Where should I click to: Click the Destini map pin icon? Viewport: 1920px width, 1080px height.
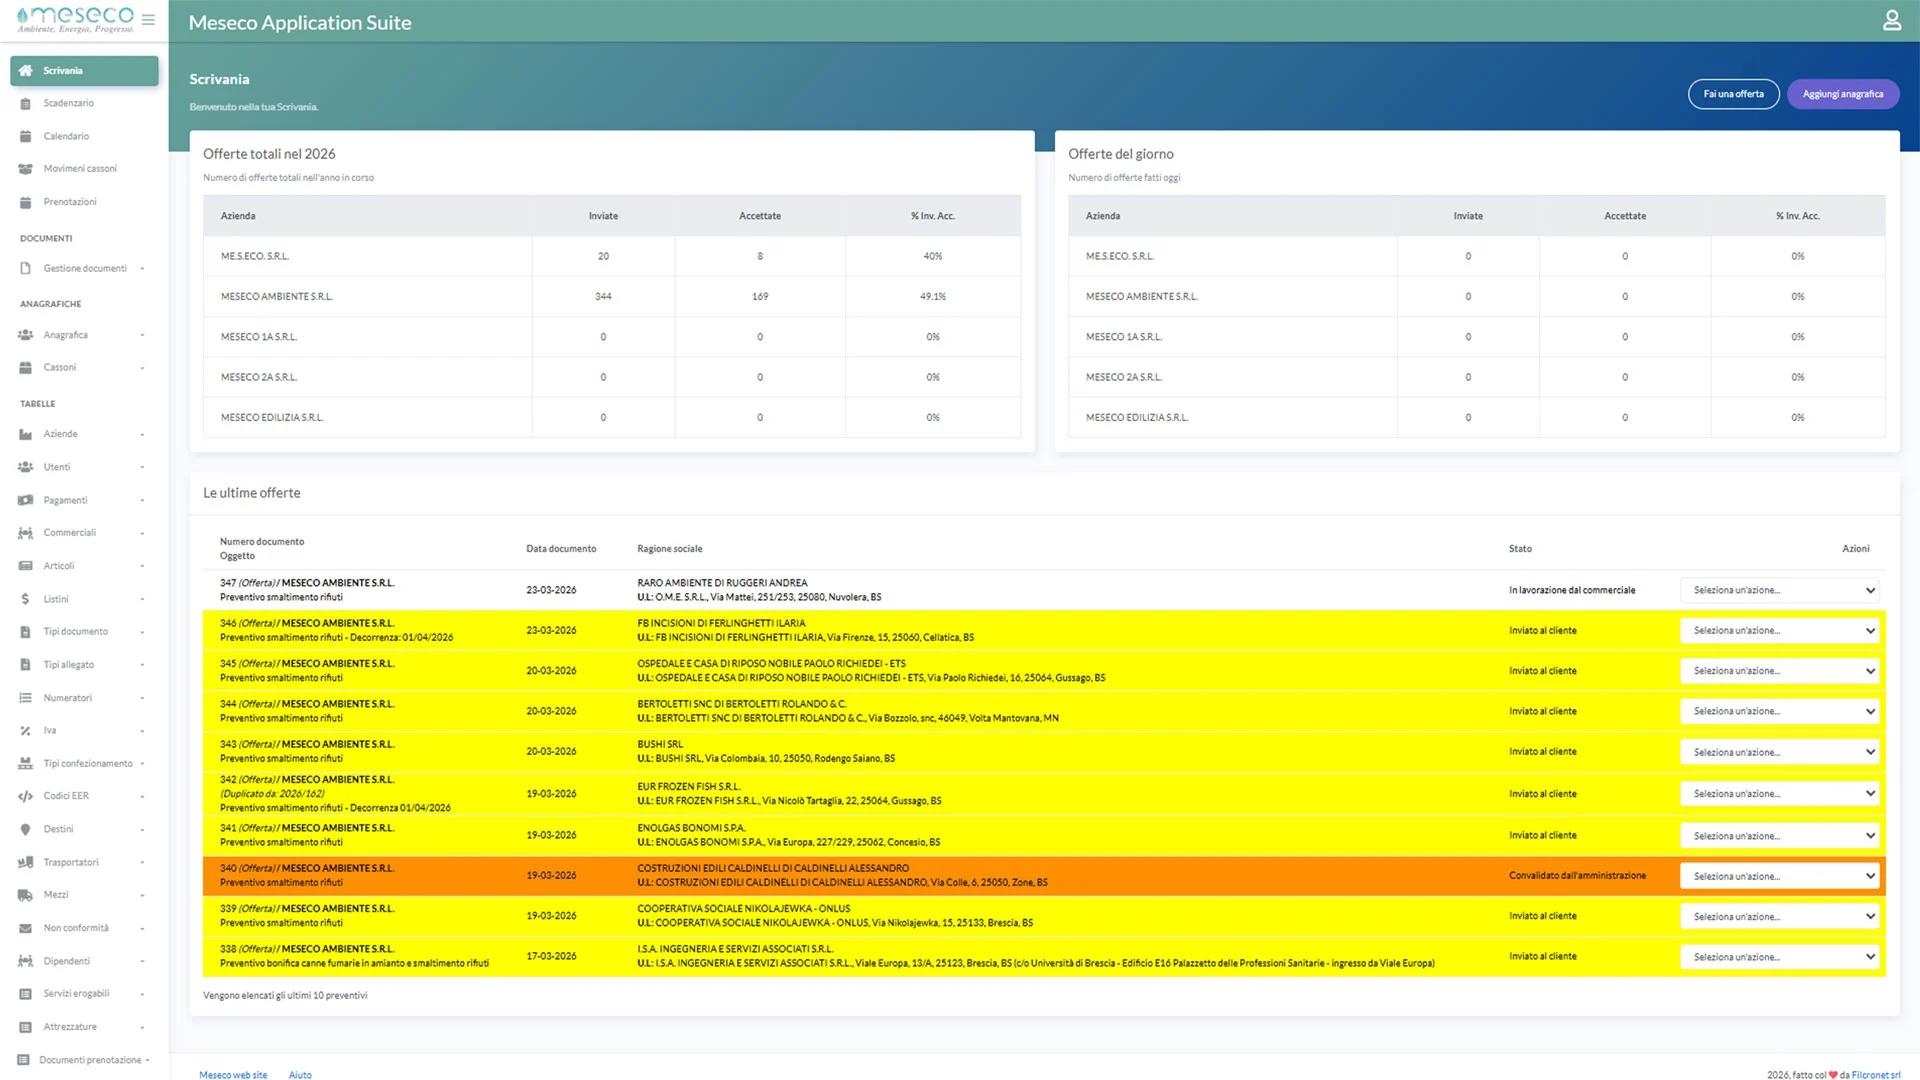coord(26,829)
